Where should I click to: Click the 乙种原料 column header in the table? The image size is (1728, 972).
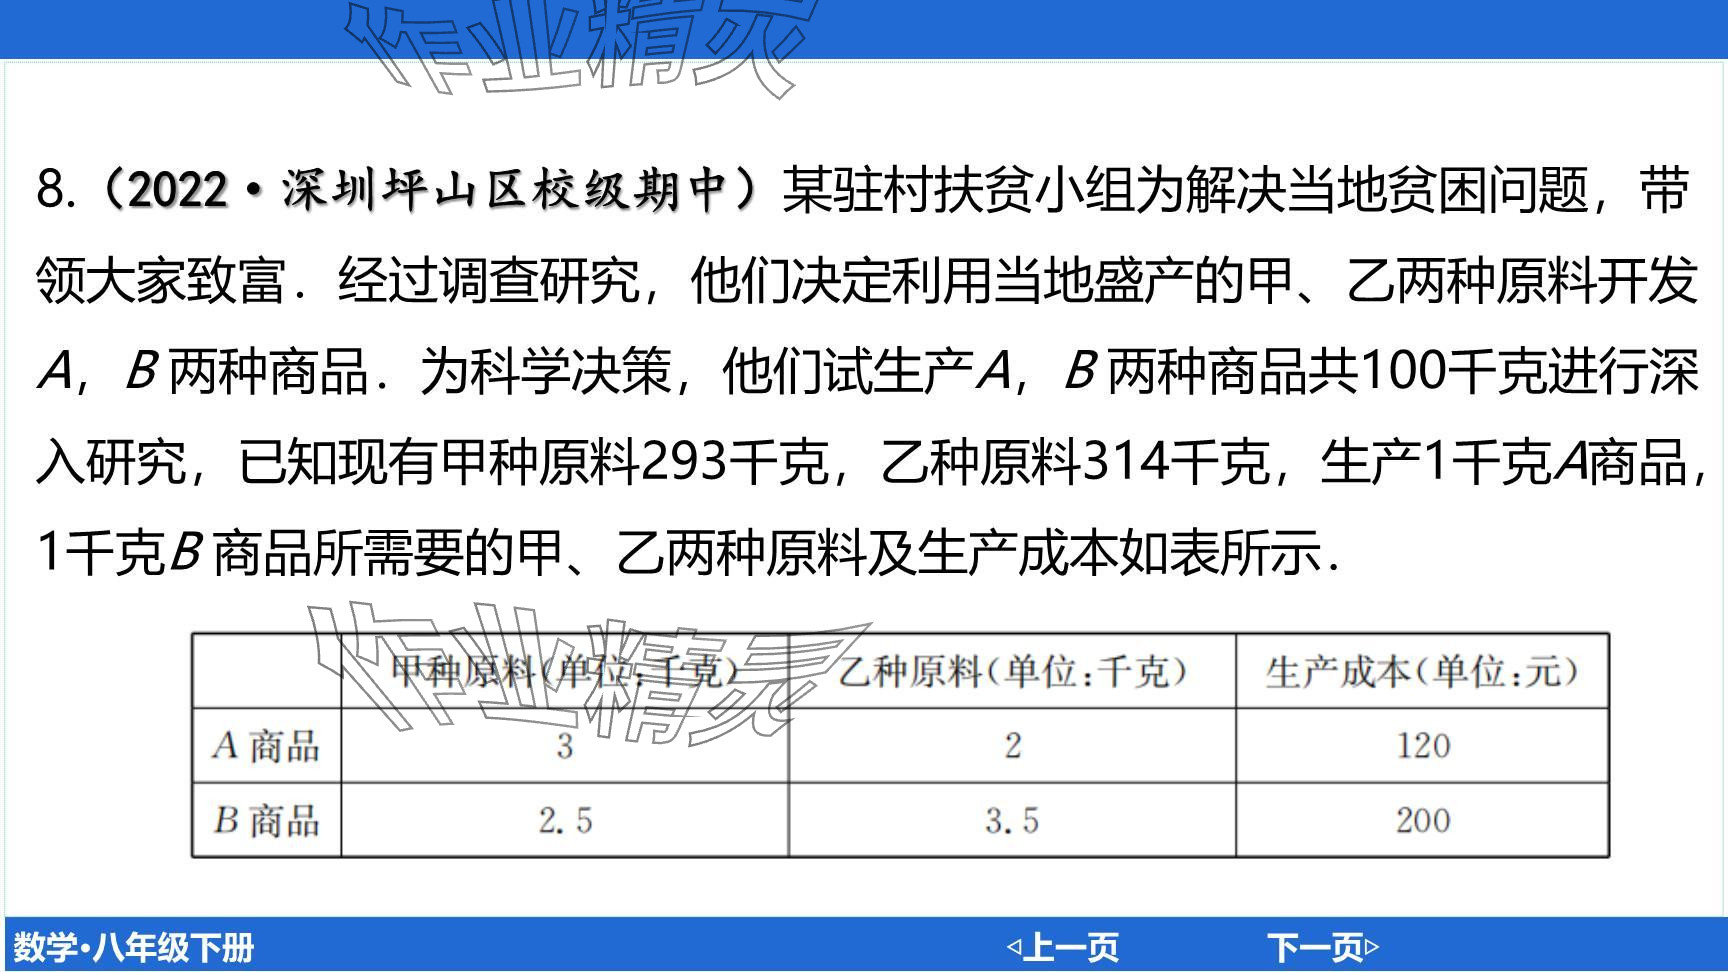tap(1011, 671)
